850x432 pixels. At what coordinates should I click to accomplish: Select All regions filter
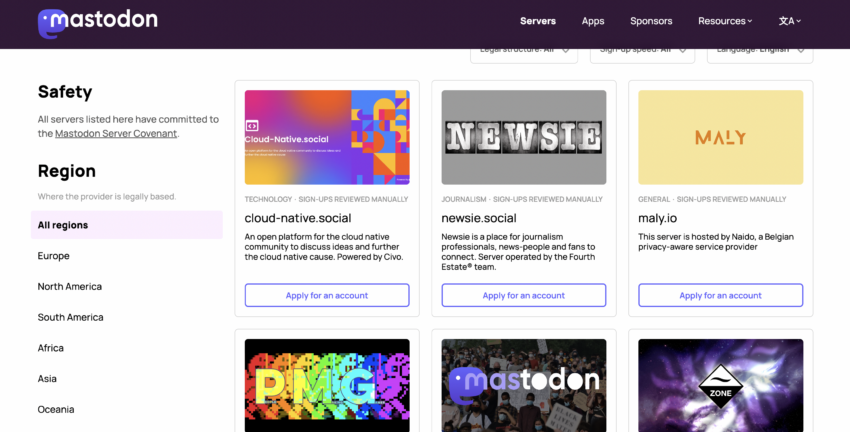(x=127, y=225)
